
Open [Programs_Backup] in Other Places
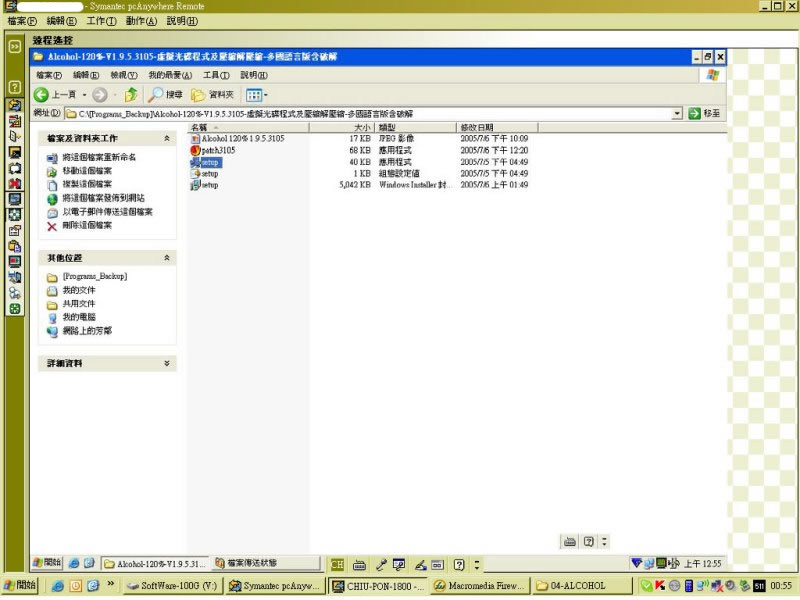pos(94,277)
